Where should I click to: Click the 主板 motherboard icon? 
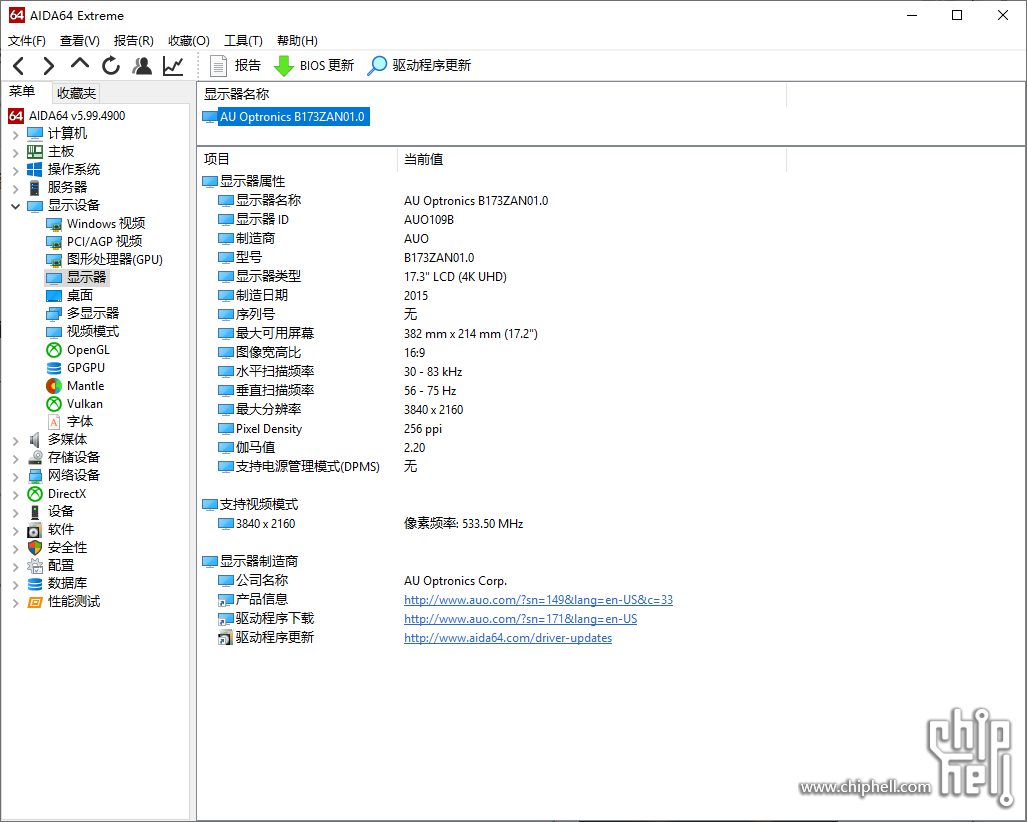pyautogui.click(x=35, y=152)
